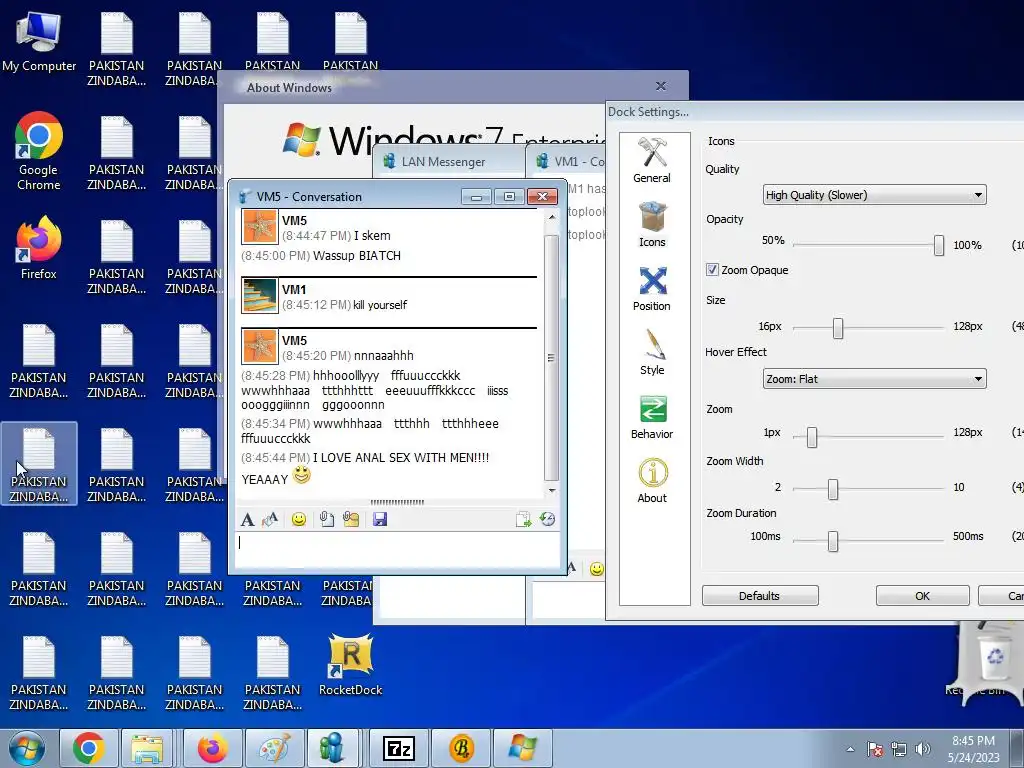Open the font color picker in VM5 Conversation
The image size is (1024, 768).
[x=270, y=519]
